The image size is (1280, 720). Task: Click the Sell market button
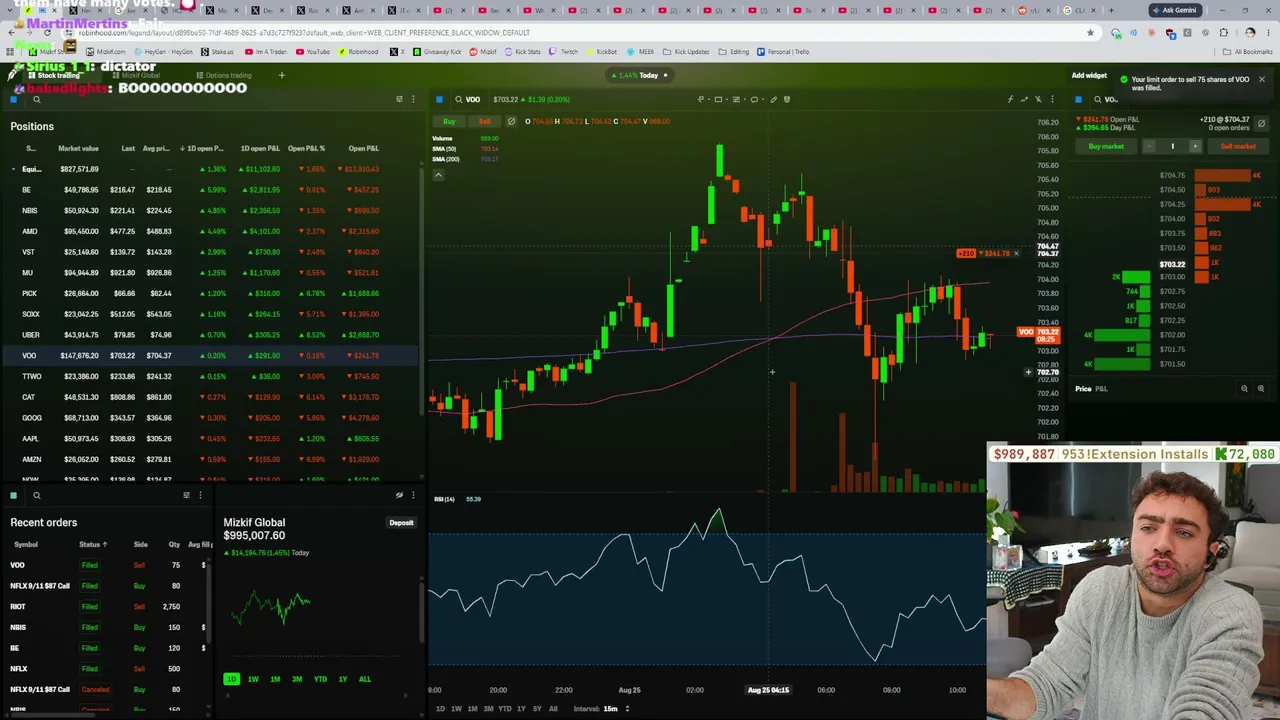(x=1238, y=146)
